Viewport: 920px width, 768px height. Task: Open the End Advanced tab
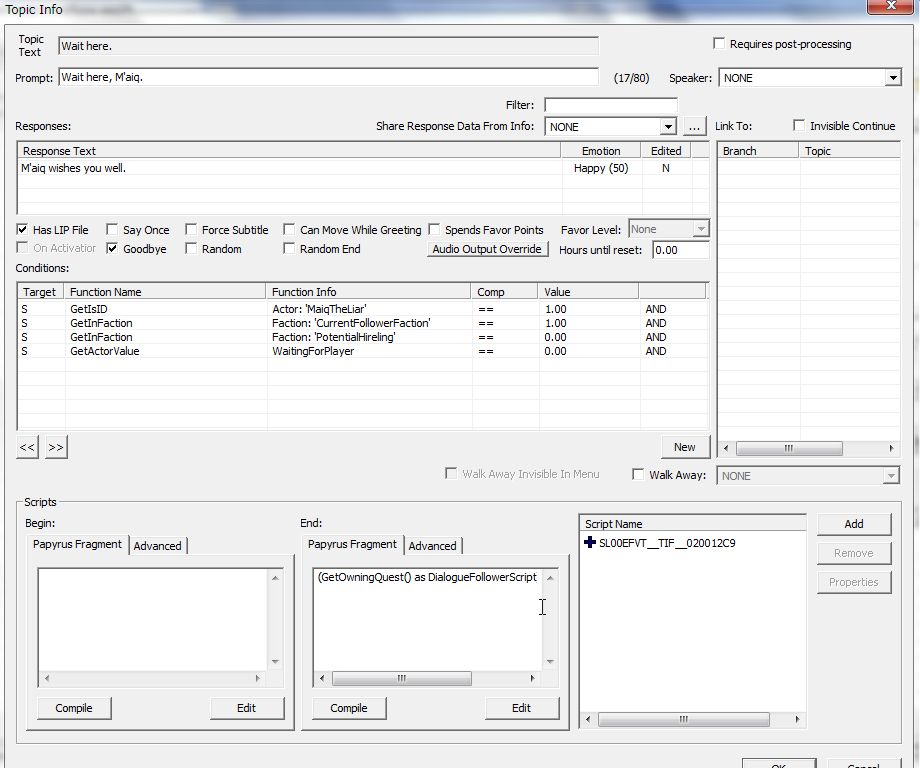pos(432,546)
